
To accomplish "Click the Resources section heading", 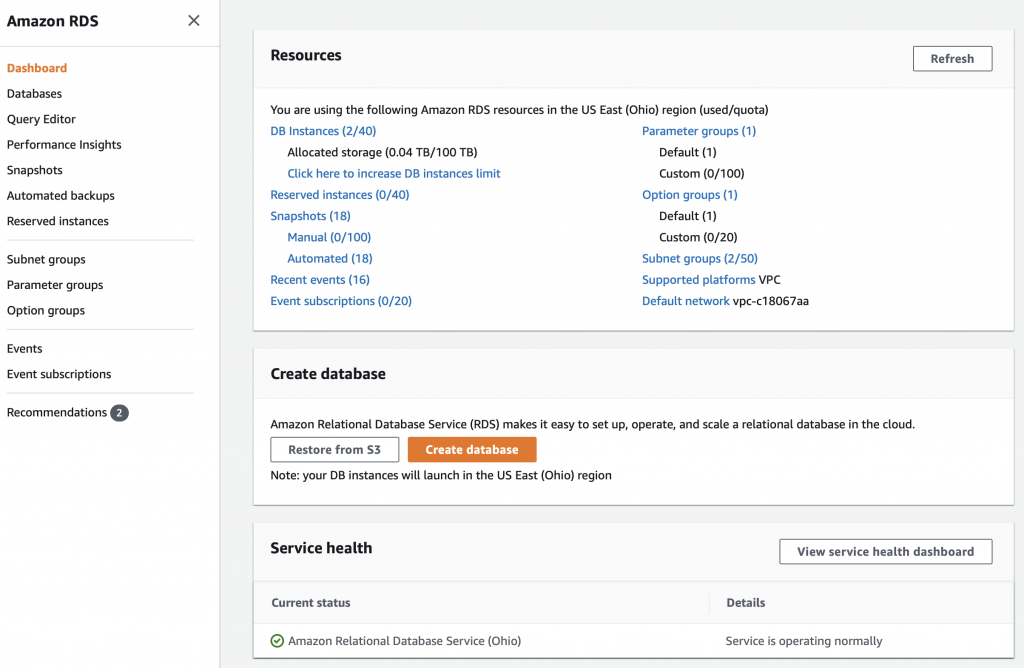I will (x=306, y=56).
